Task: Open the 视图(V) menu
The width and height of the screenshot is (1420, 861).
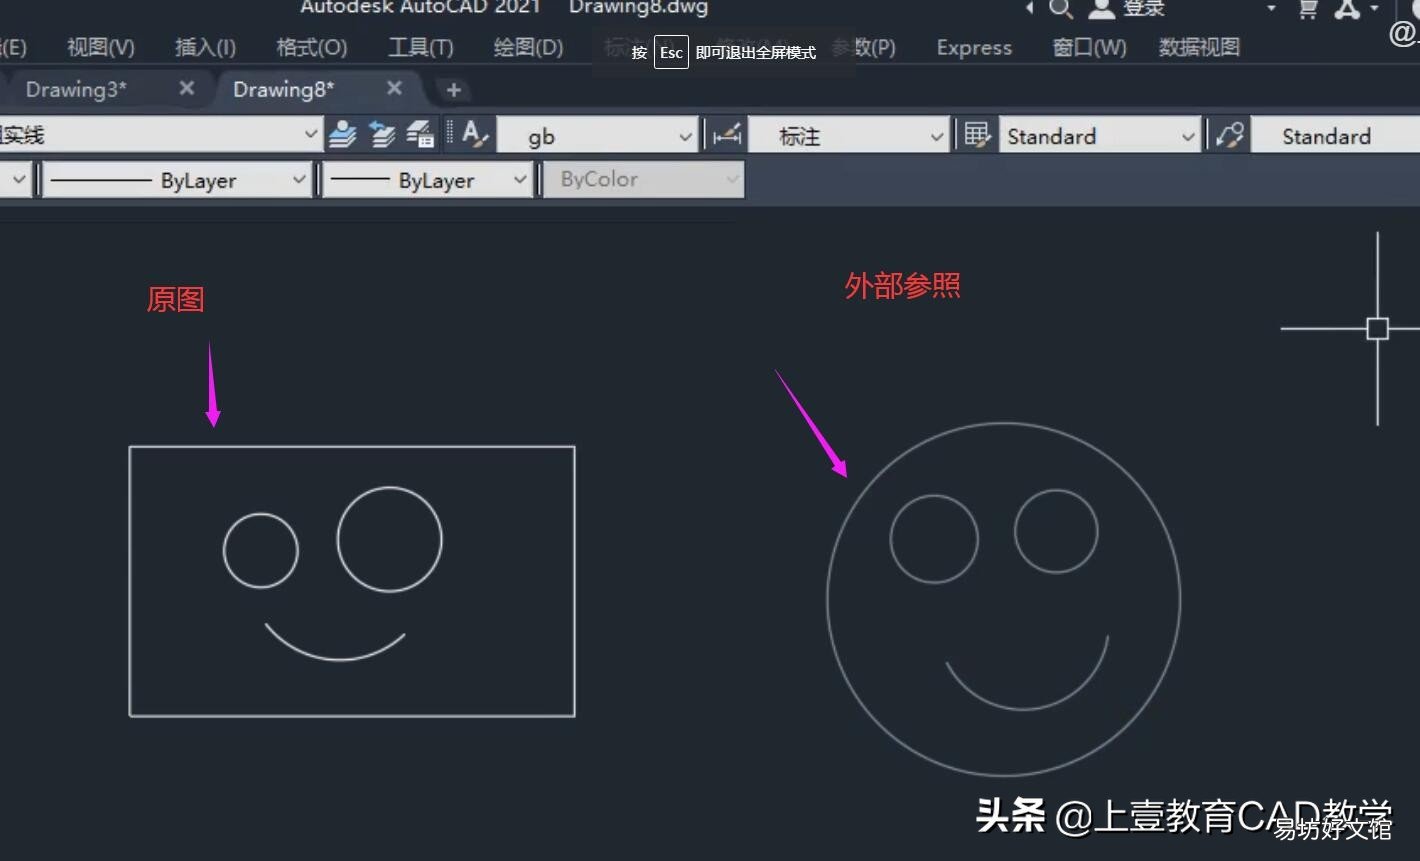Action: tap(101, 47)
